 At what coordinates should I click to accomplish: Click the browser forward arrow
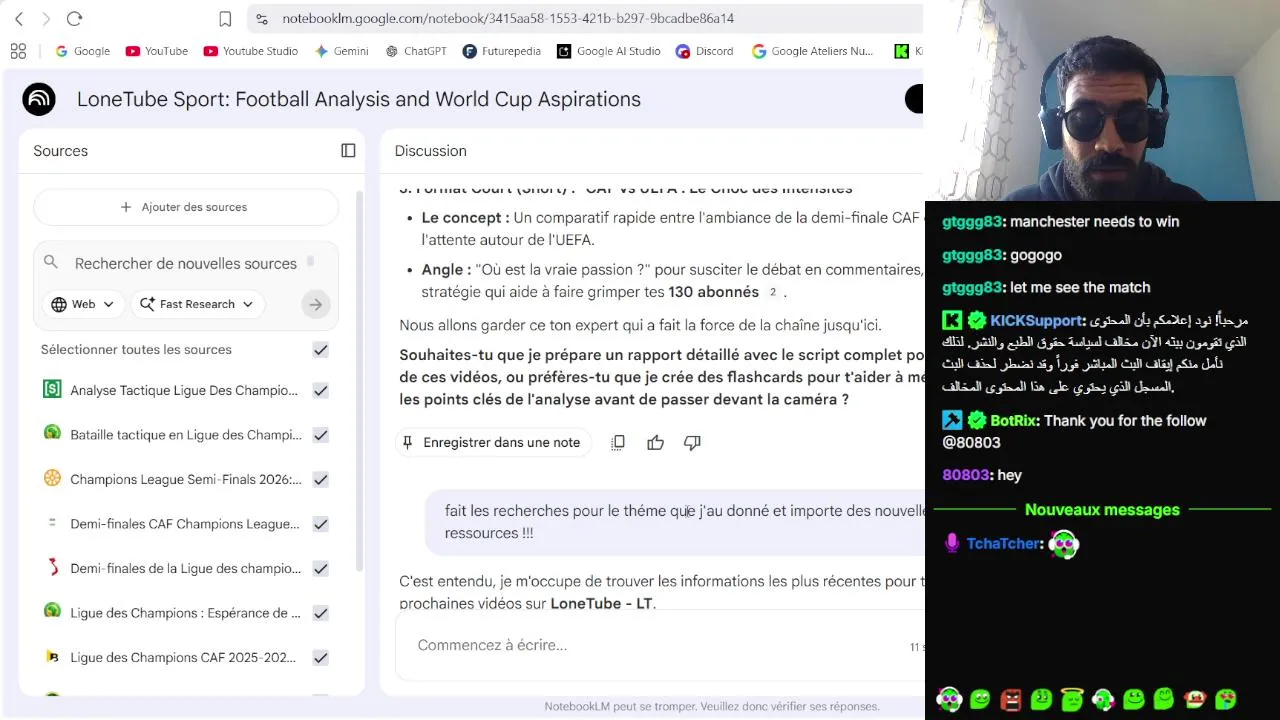[46, 19]
